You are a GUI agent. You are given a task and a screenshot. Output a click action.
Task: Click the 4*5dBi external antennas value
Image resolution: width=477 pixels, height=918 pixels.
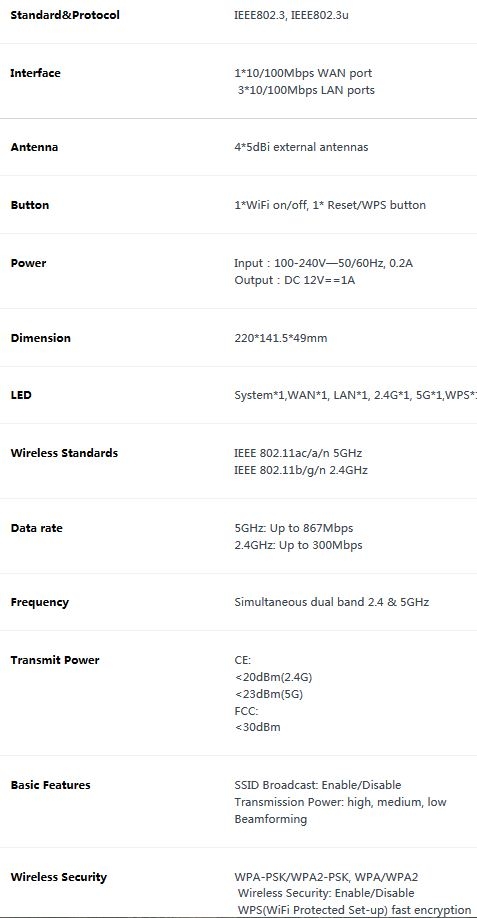tap(301, 147)
